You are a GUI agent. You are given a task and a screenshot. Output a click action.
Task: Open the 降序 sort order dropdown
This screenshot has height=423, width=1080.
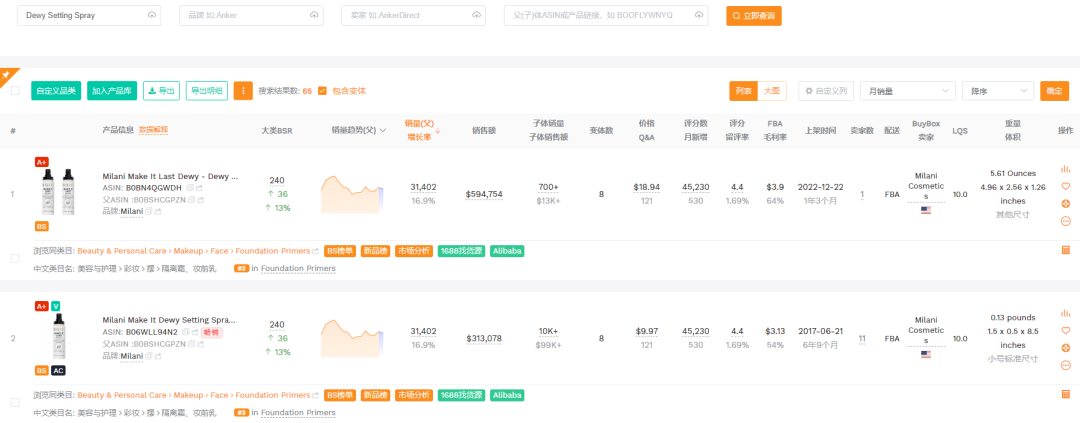click(997, 91)
